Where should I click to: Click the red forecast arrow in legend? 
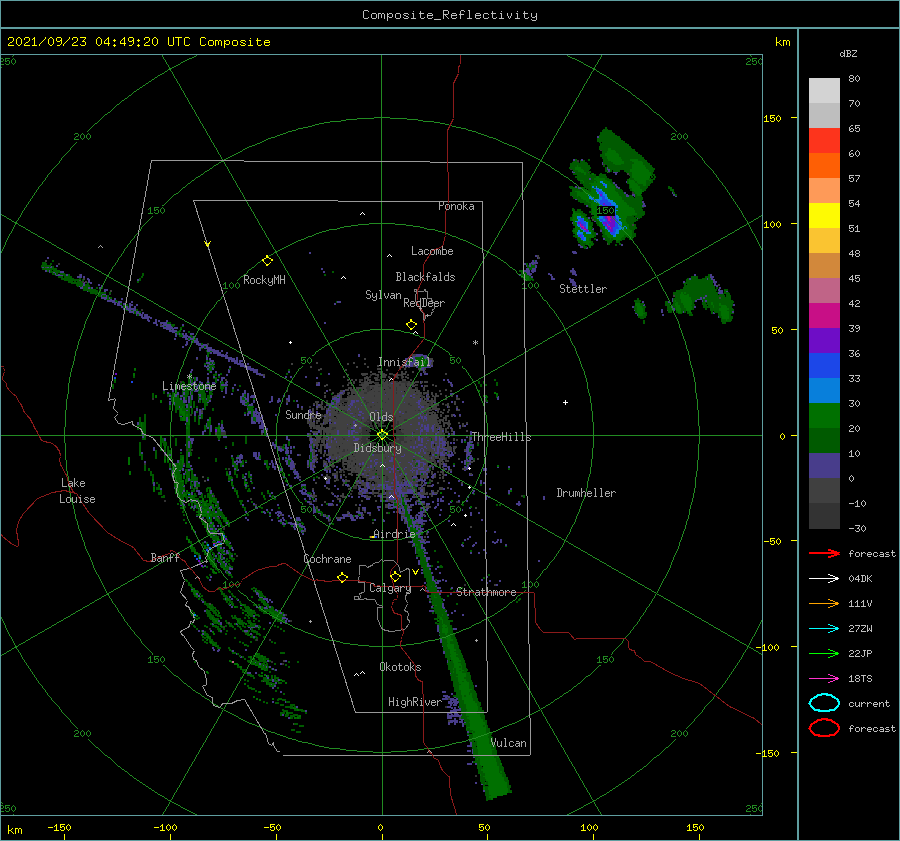click(824, 553)
